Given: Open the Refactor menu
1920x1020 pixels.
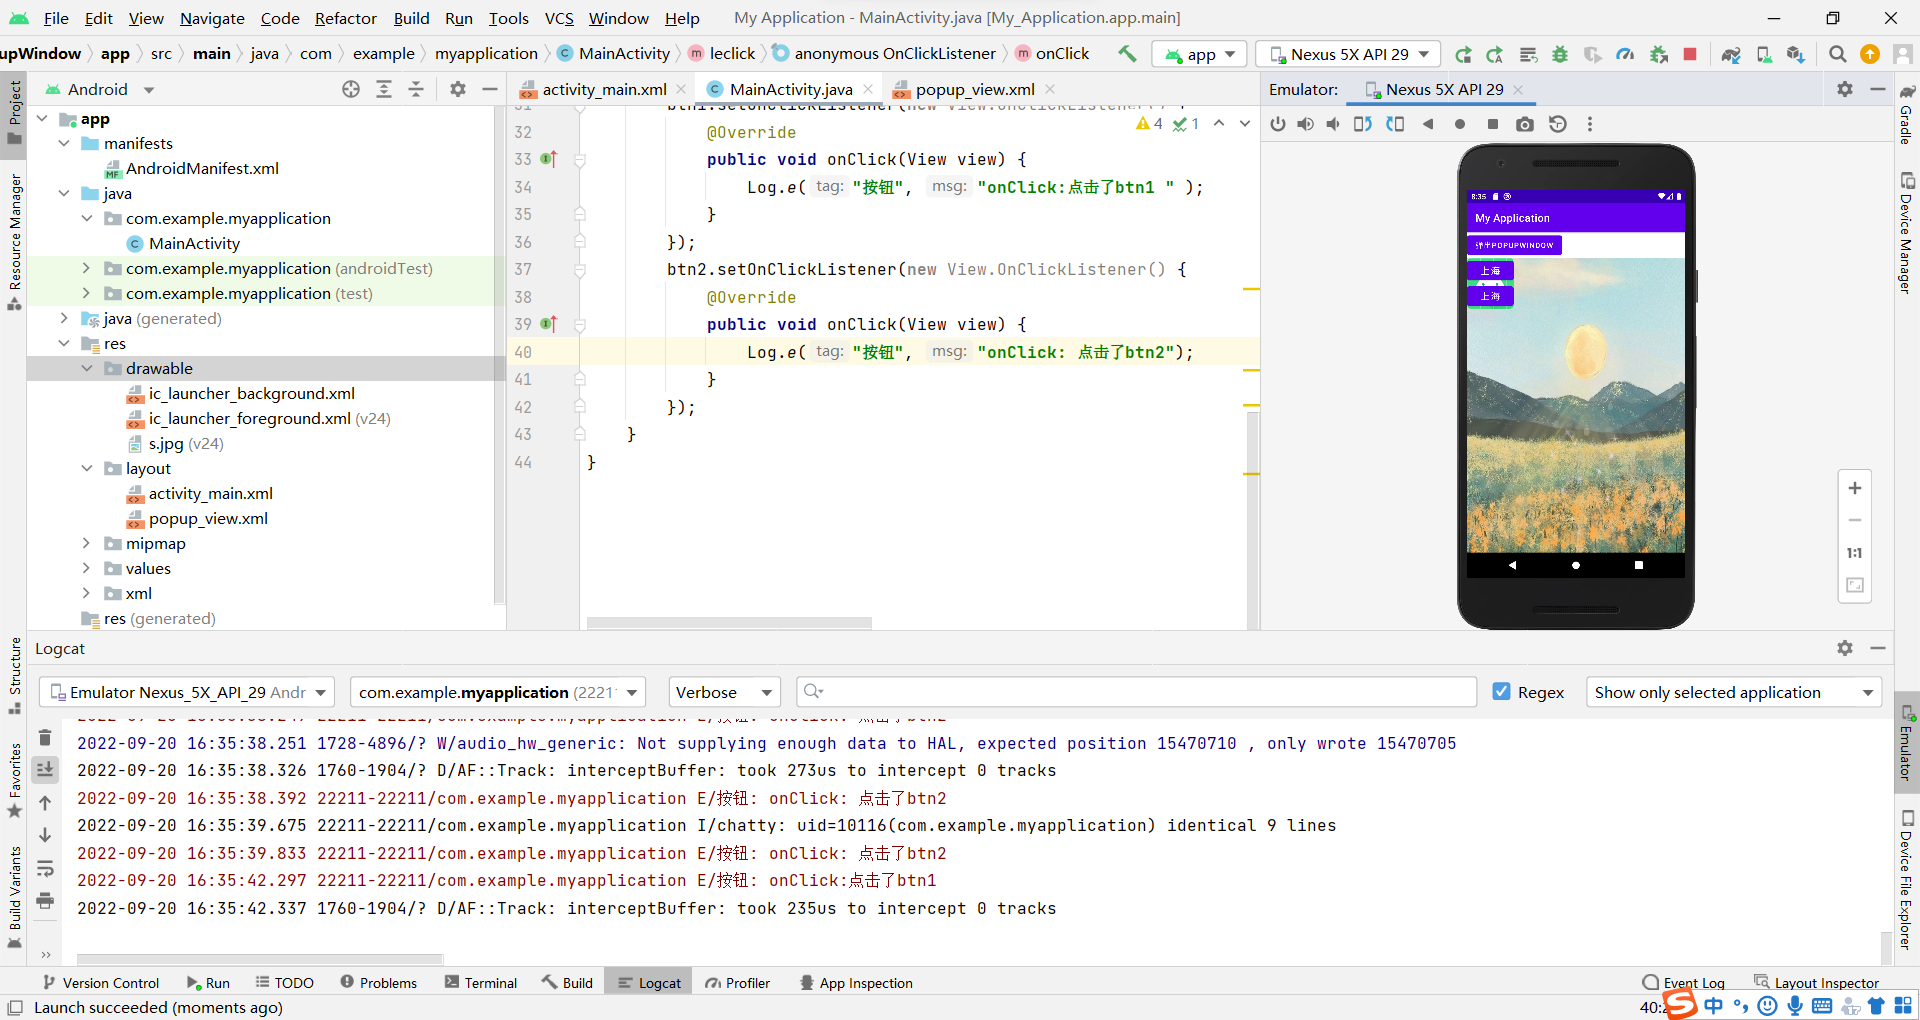Looking at the screenshot, I should pos(345,18).
